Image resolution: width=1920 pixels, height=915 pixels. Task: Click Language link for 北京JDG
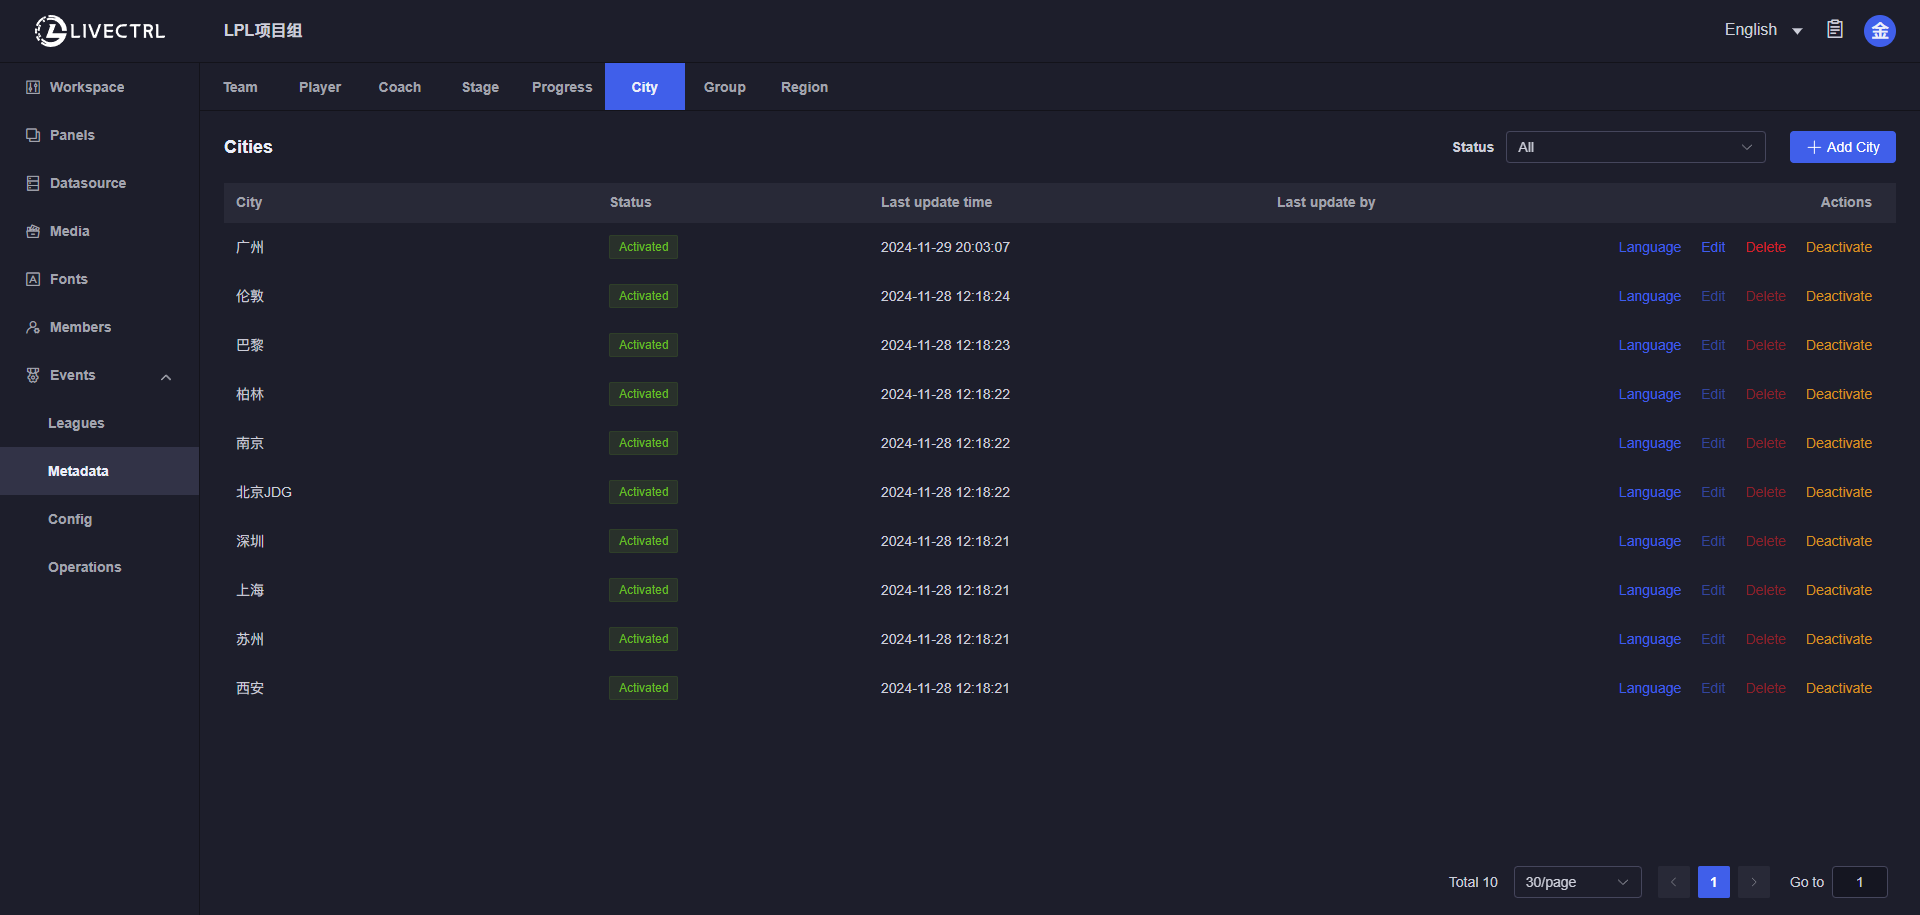1649,492
